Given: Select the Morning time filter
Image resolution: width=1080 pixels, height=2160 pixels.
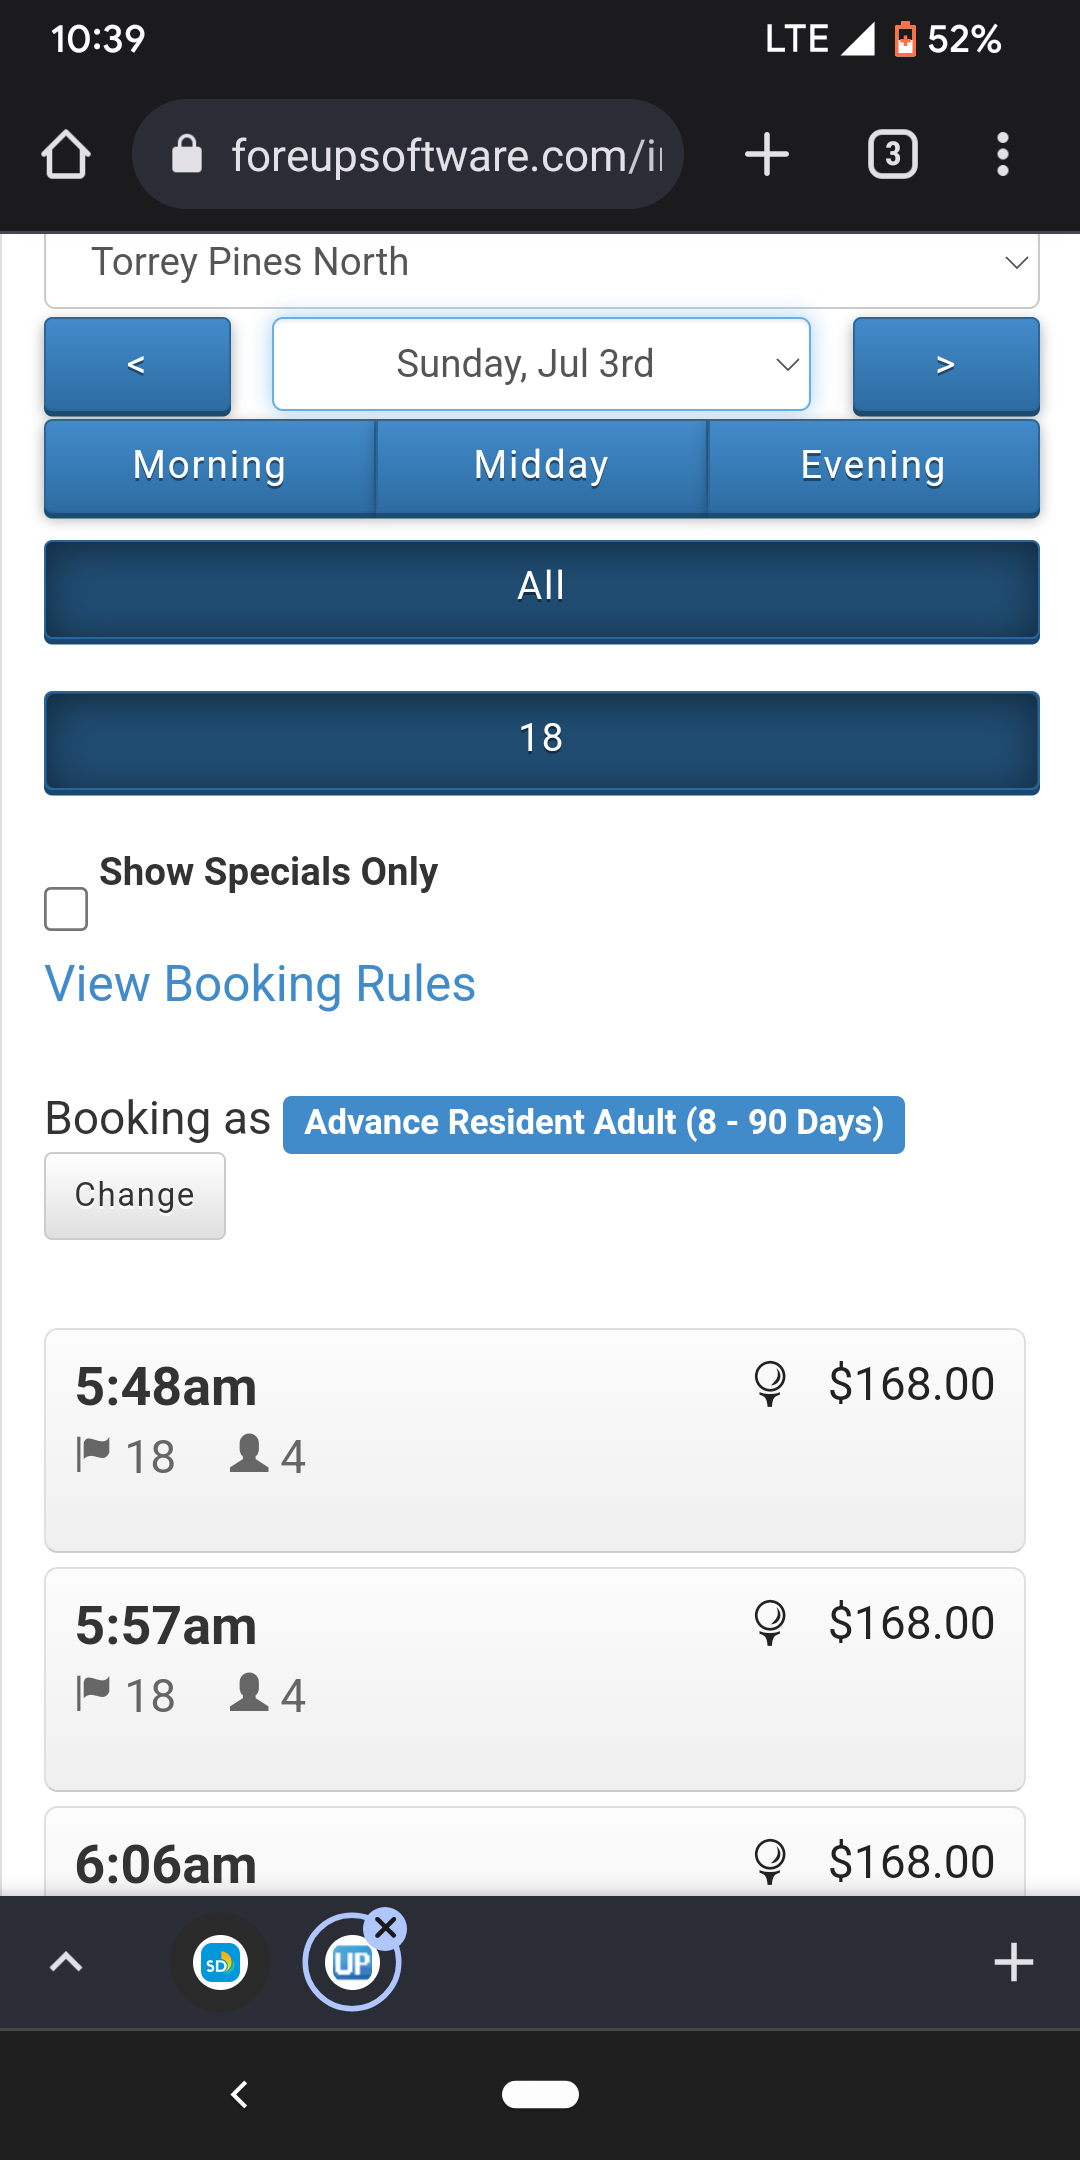Looking at the screenshot, I should [x=210, y=466].
